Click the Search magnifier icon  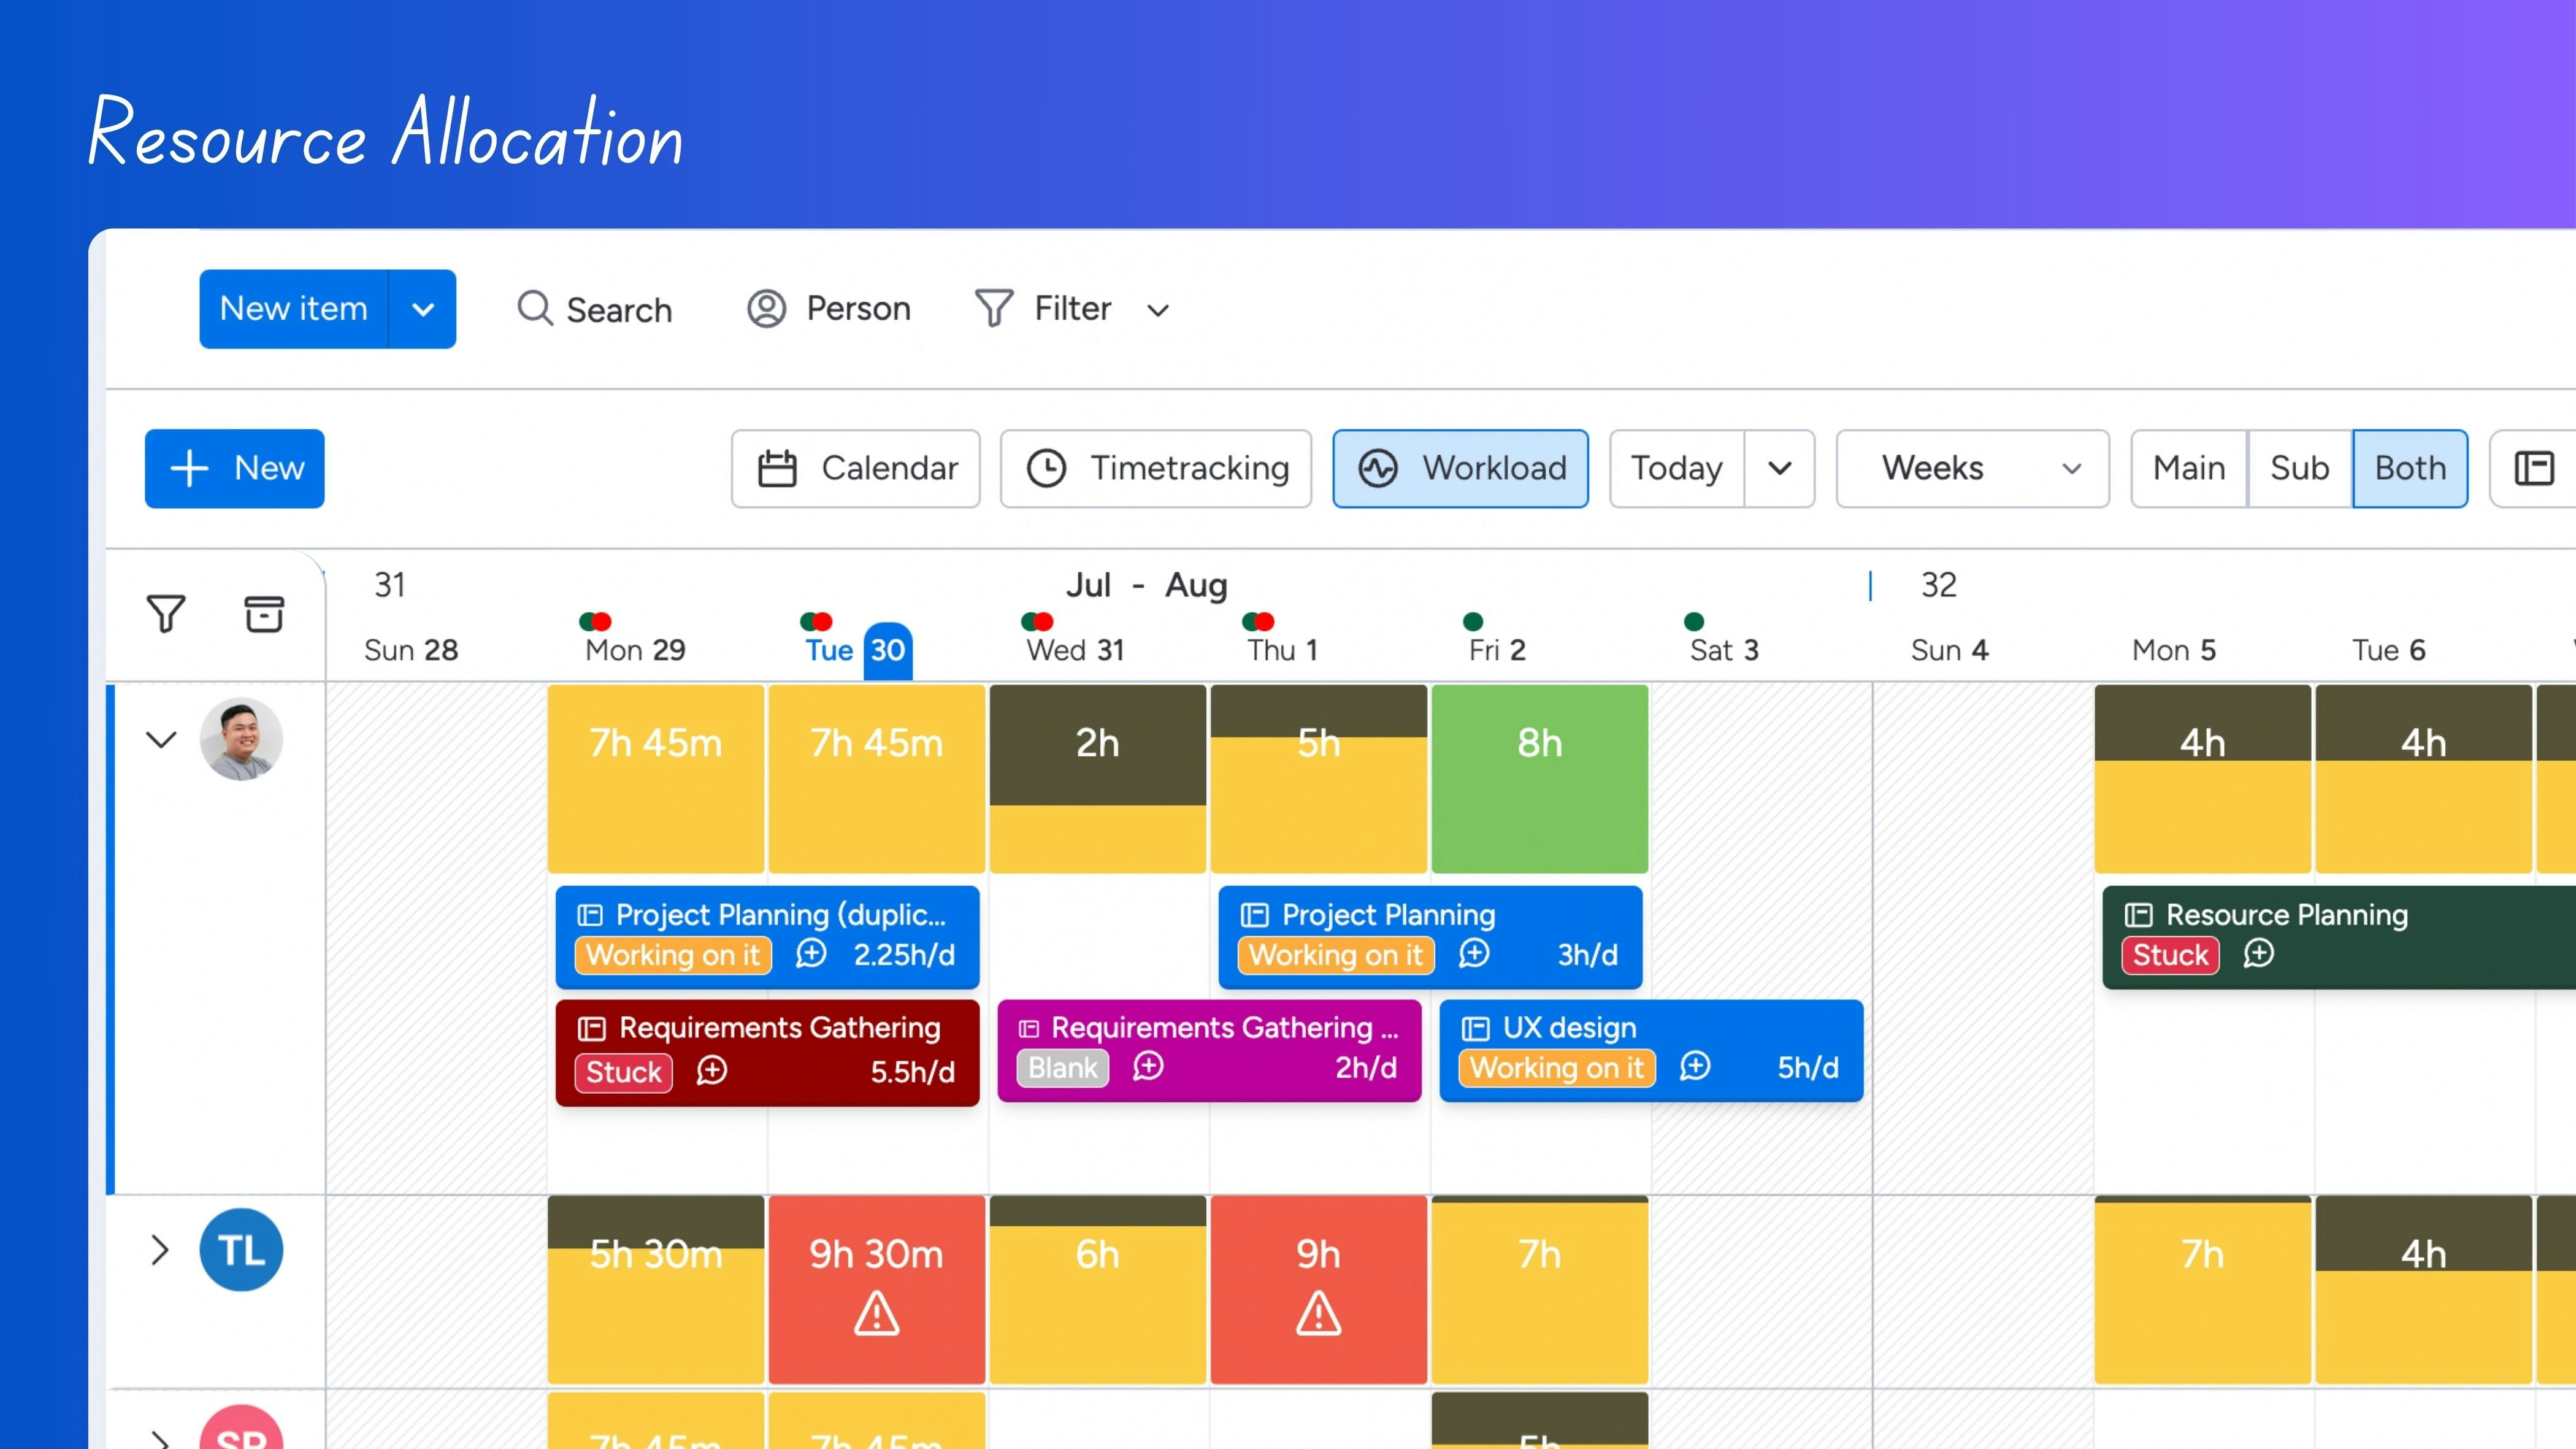pyautogui.click(x=535, y=308)
